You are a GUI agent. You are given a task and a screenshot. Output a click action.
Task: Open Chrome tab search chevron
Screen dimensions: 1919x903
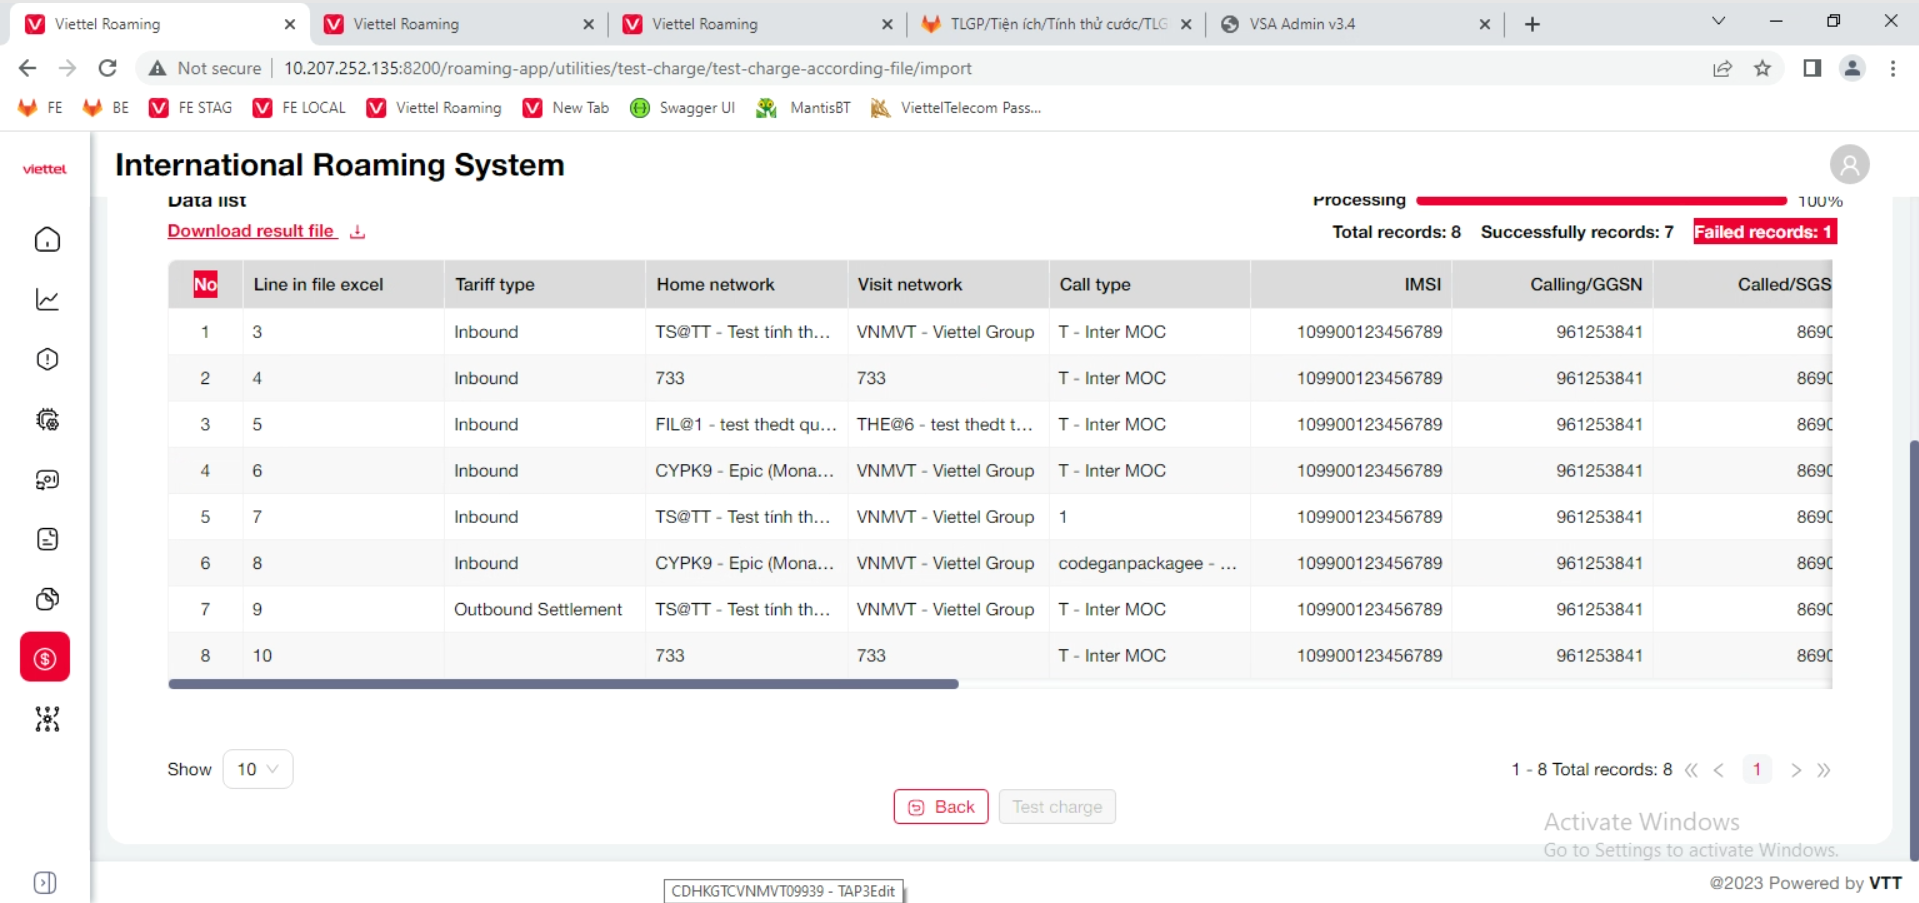[1718, 21]
